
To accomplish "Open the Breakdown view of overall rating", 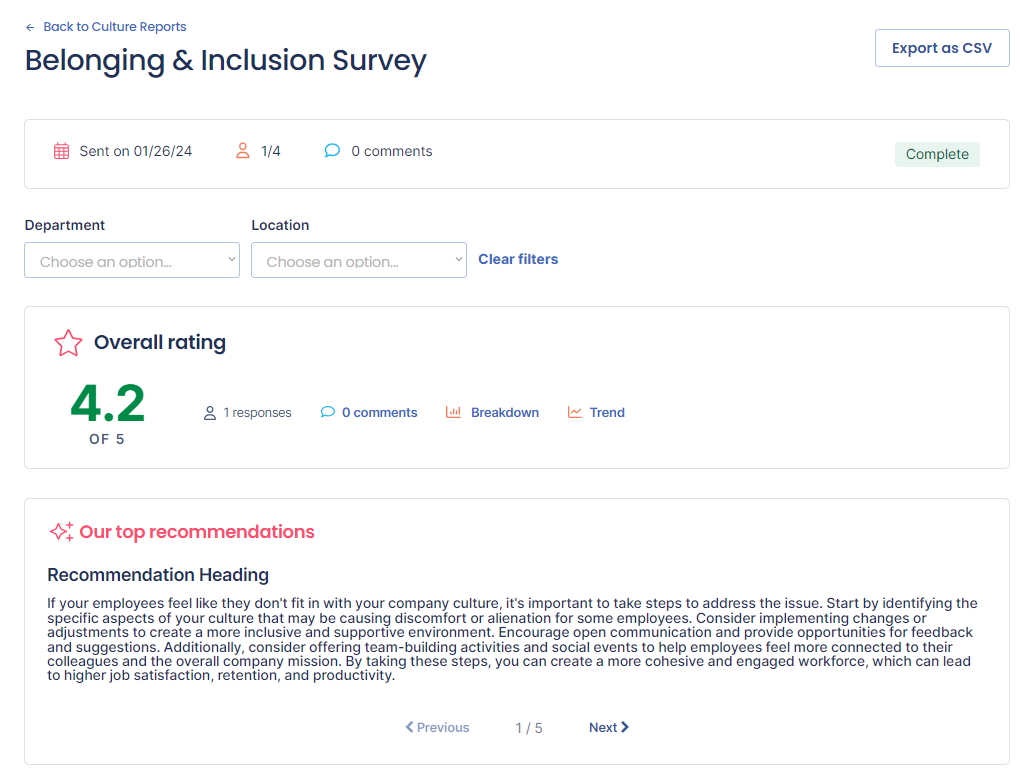I will 504,413.
